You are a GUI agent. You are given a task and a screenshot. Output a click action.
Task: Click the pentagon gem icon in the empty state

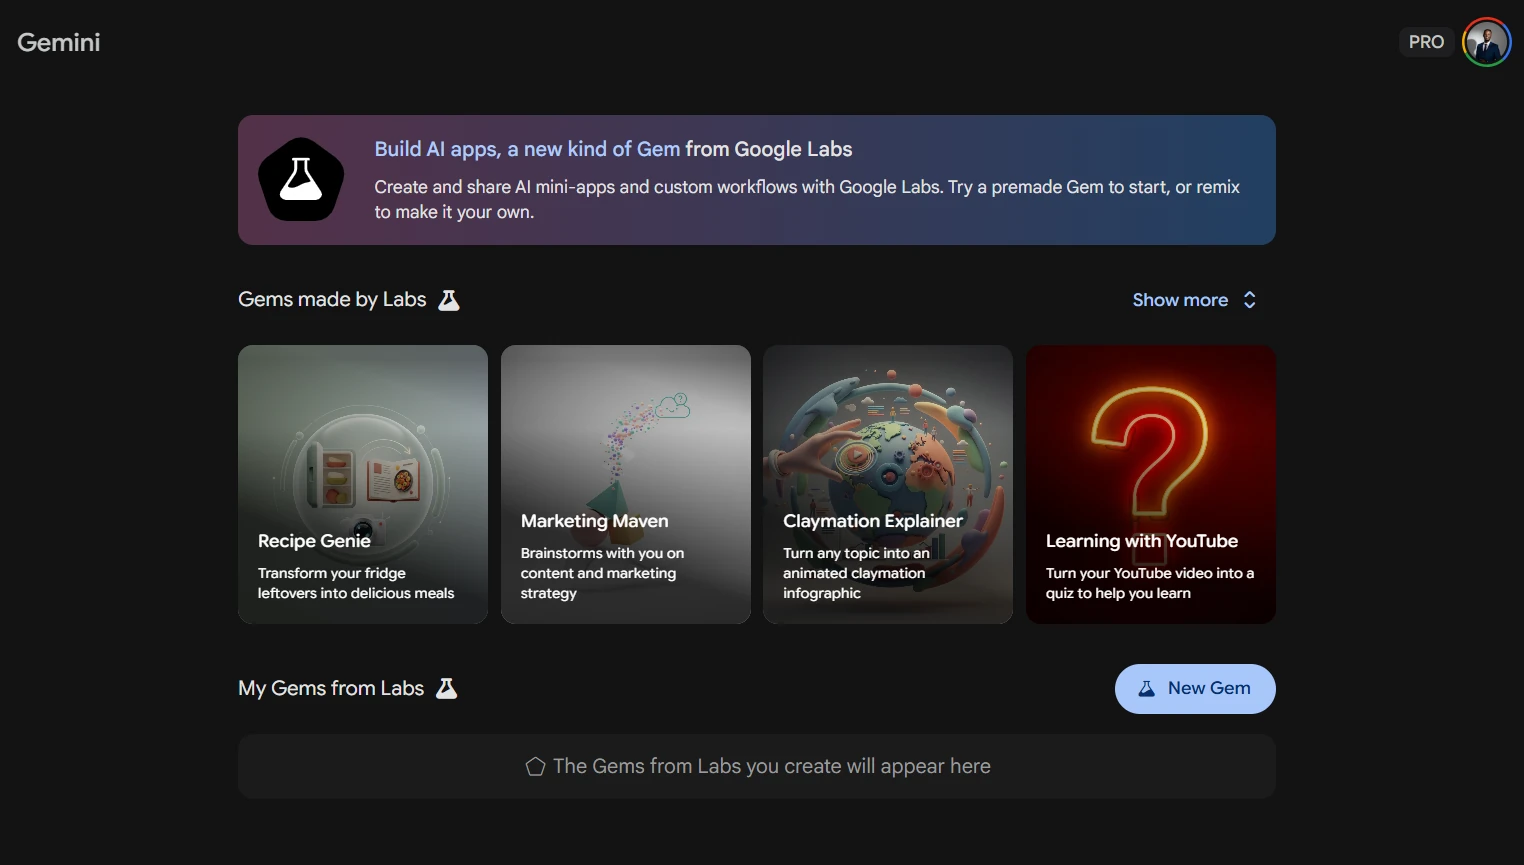535,767
